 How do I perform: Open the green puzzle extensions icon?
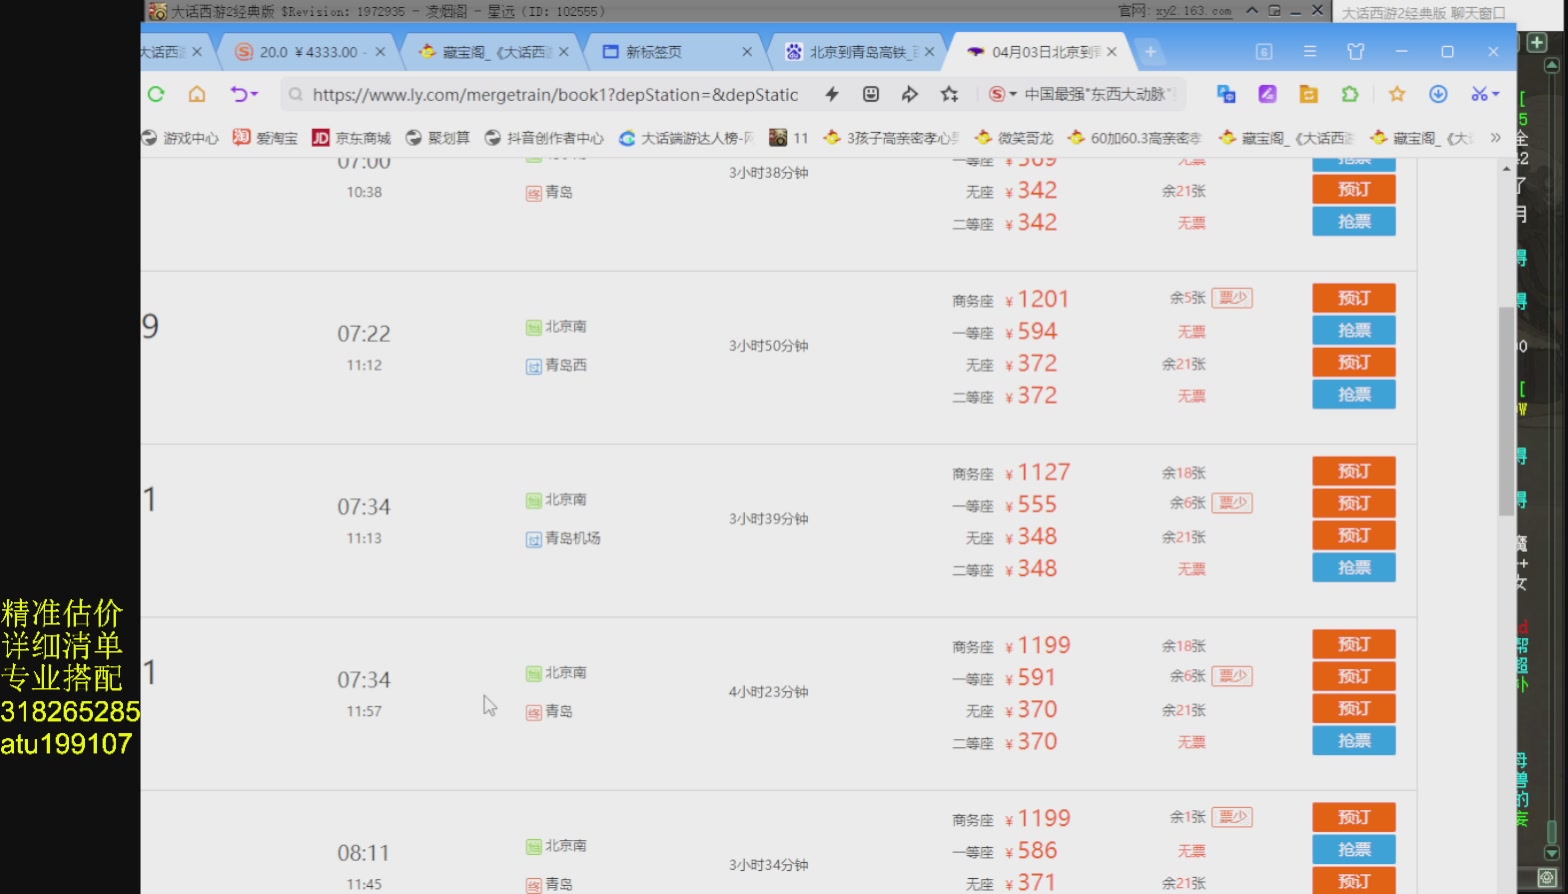pyautogui.click(x=1350, y=94)
